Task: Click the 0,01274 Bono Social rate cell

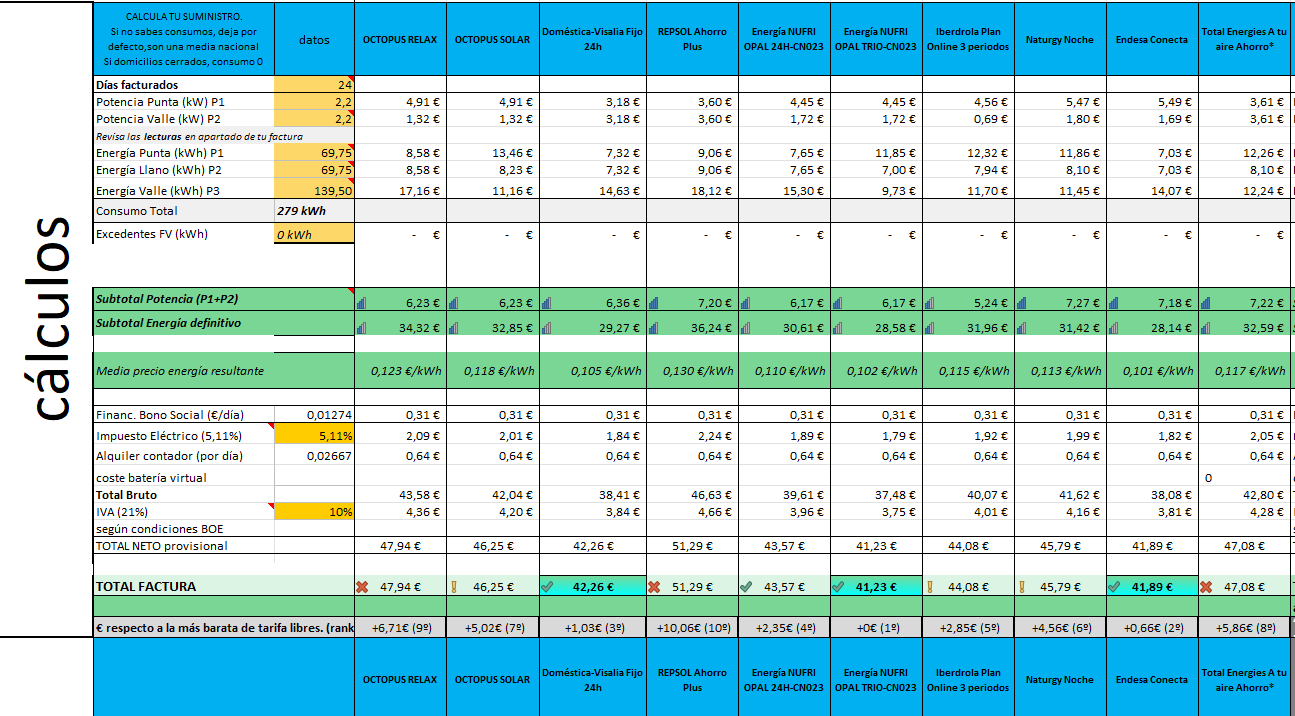Action: point(314,415)
